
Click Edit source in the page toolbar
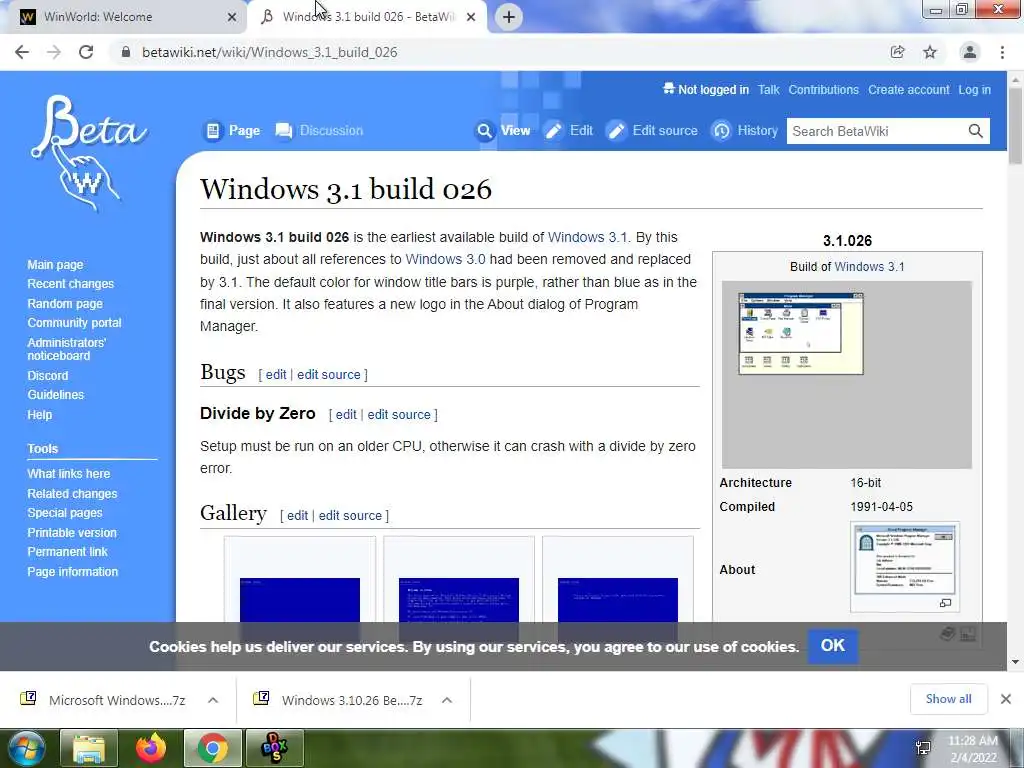[x=652, y=131]
